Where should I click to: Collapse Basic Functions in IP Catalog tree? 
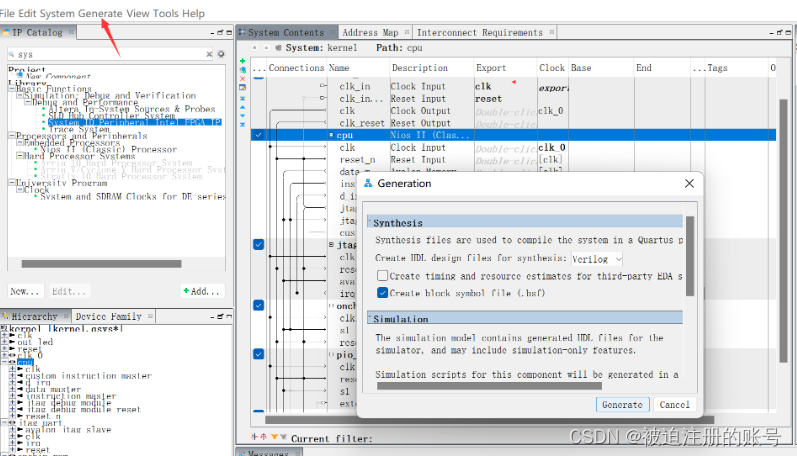(11, 88)
